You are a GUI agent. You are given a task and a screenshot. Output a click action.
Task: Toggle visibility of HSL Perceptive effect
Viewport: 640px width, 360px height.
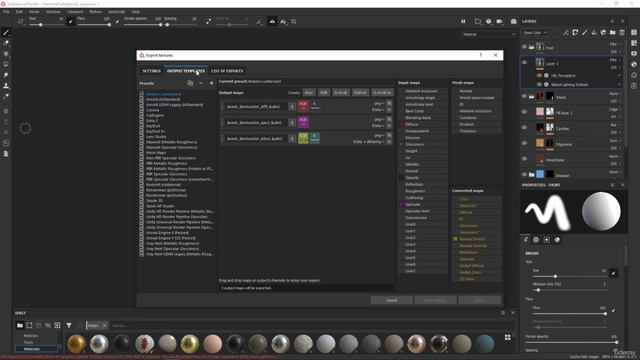click(539, 76)
